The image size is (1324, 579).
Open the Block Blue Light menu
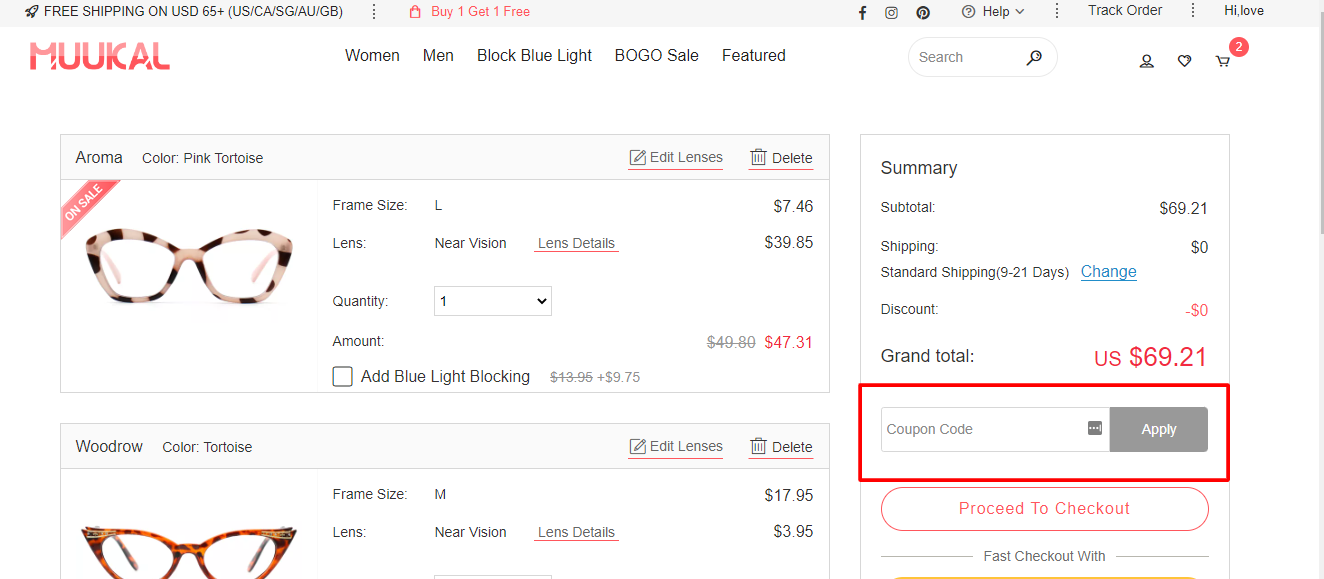pyautogui.click(x=535, y=55)
